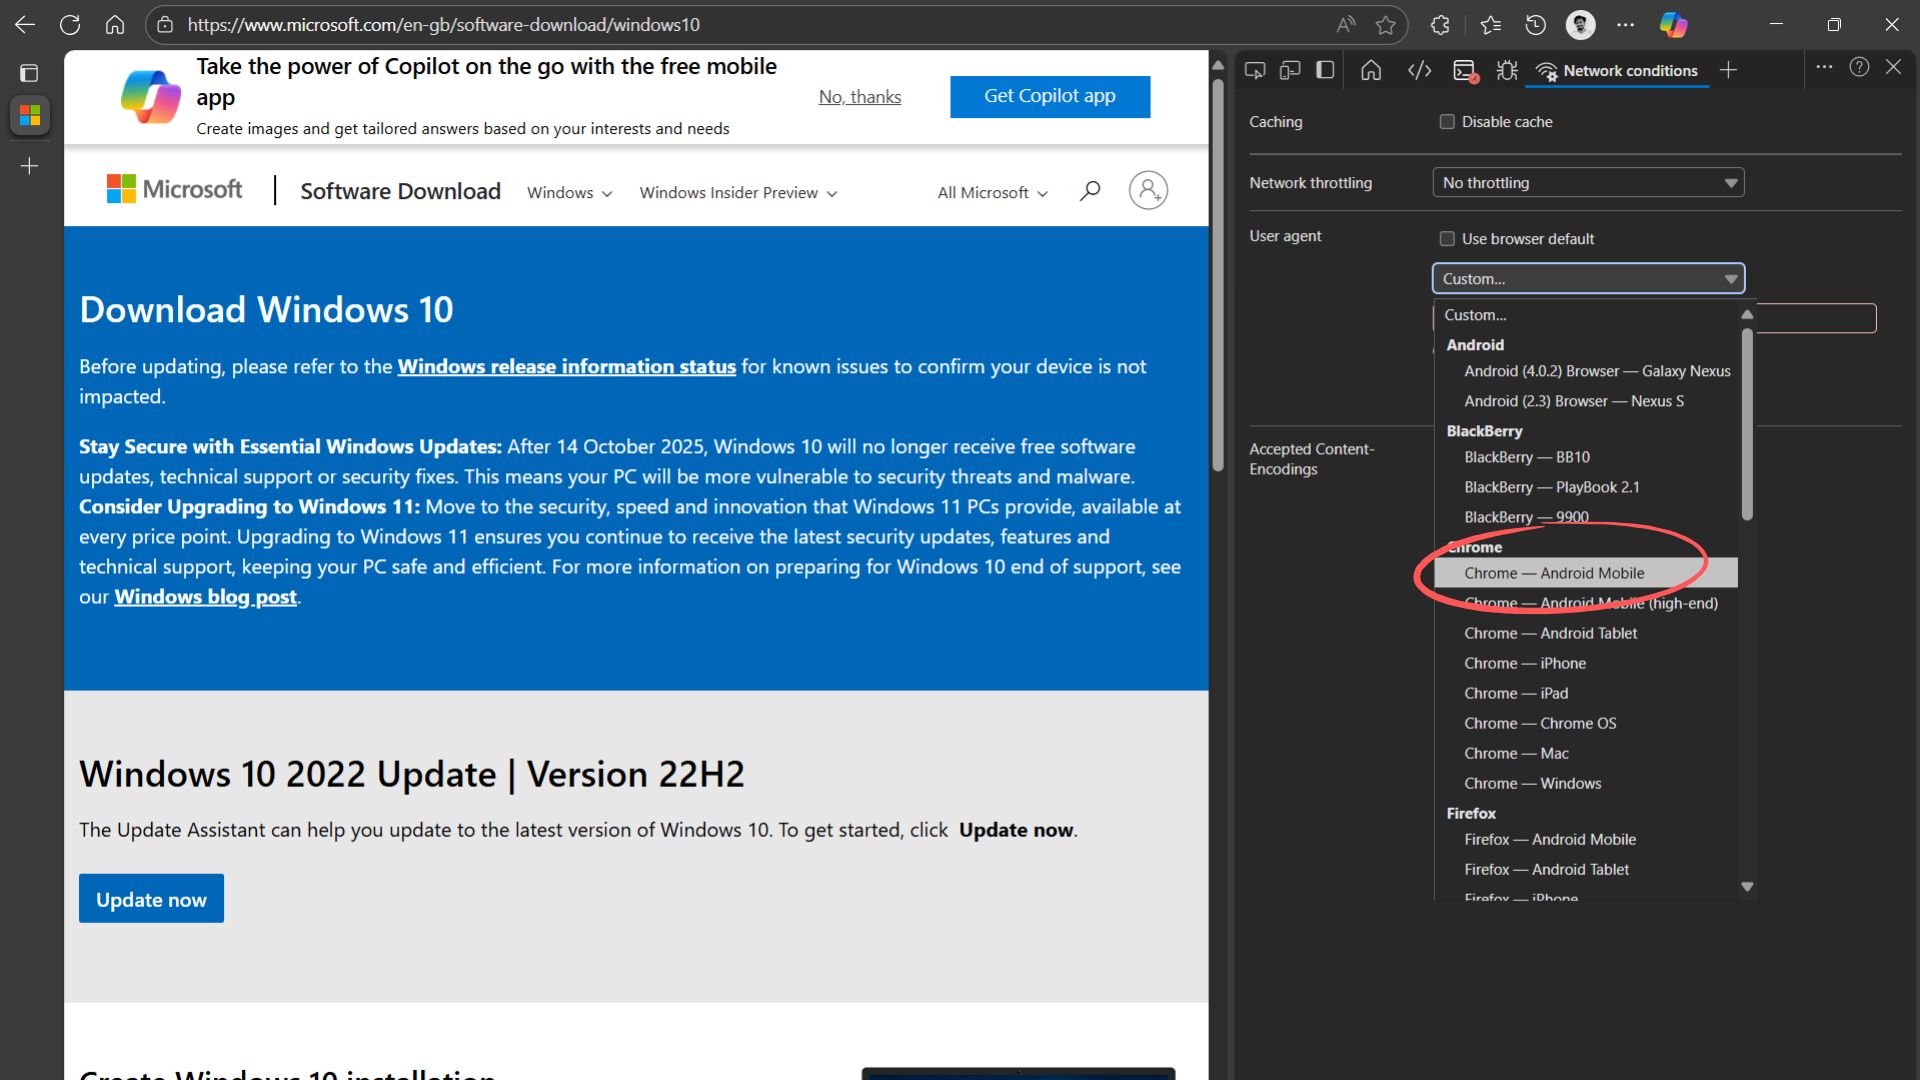The image size is (1920, 1080).
Task: Expand the Windows navigation menu
Action: coord(569,193)
